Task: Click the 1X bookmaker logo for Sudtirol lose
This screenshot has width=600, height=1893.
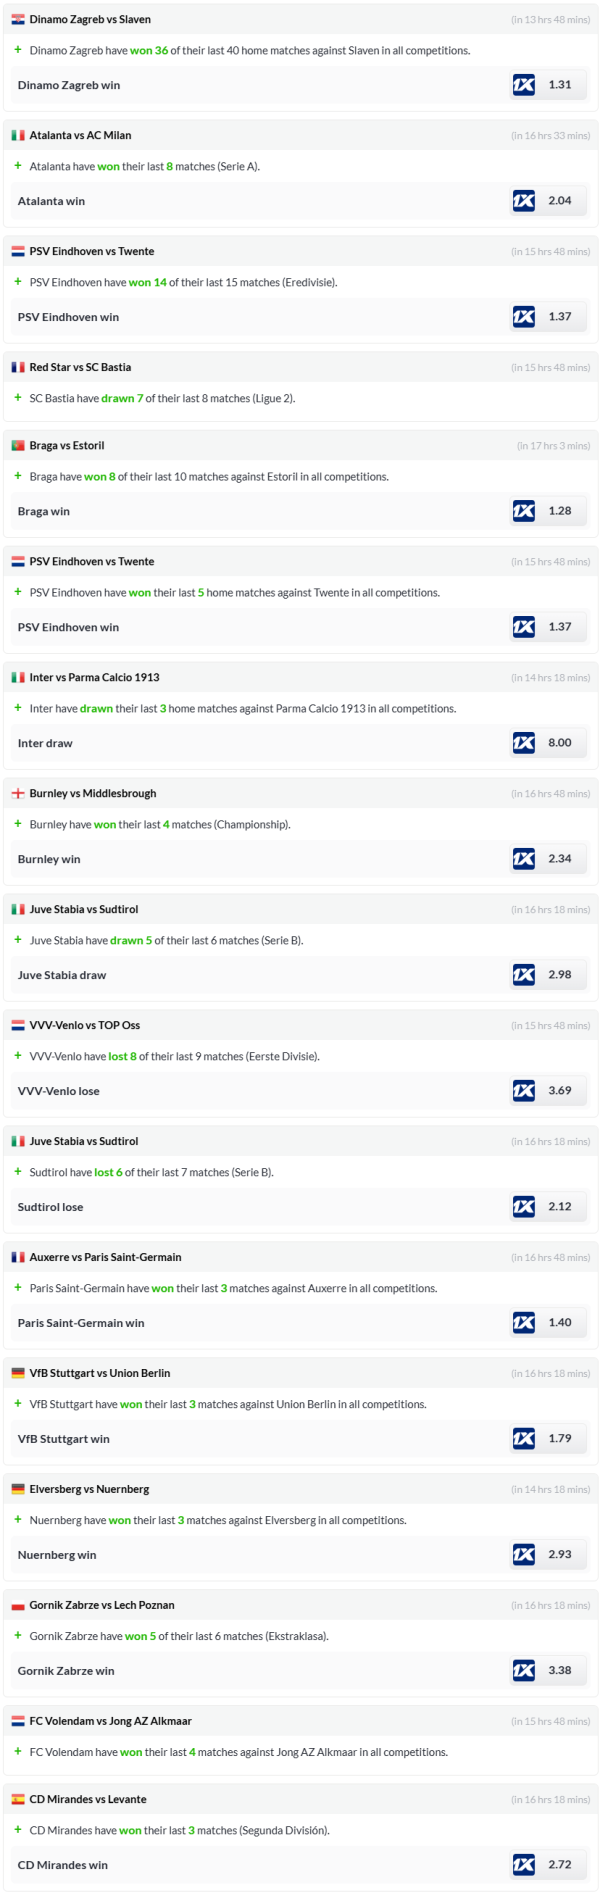Action: (524, 1207)
